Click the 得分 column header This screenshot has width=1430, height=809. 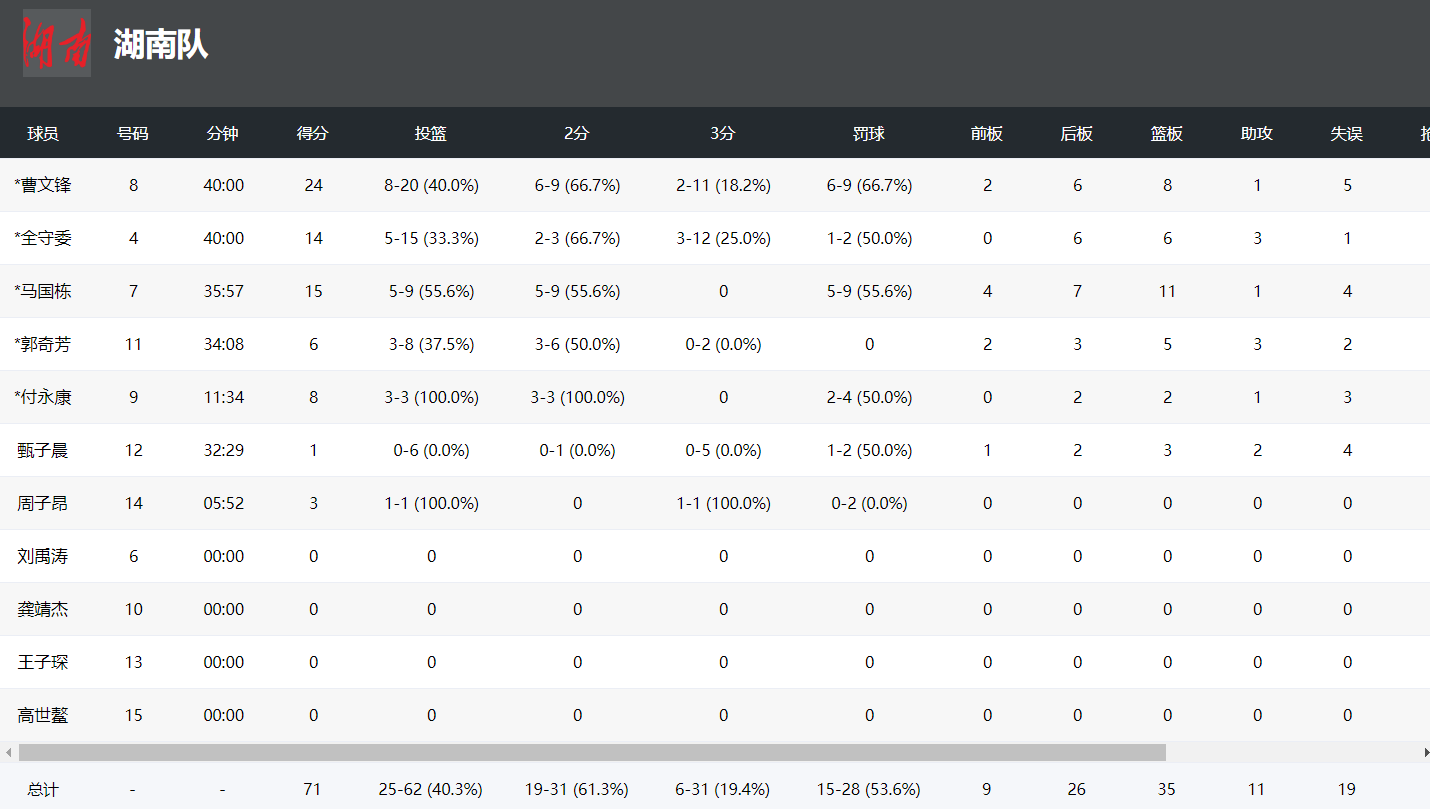[x=313, y=133]
